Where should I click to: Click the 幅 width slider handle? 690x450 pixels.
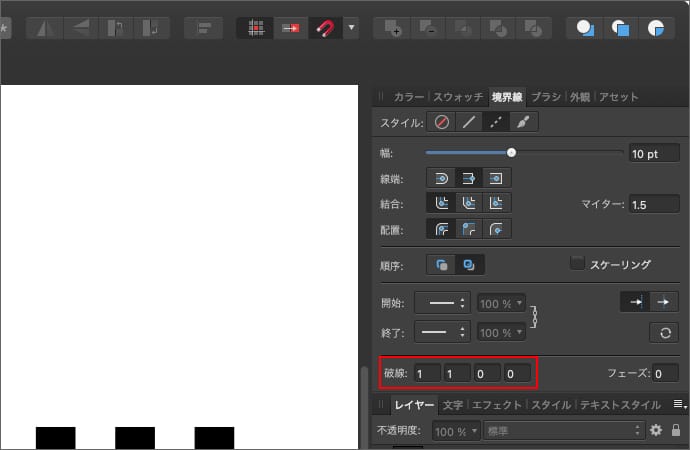click(511, 153)
